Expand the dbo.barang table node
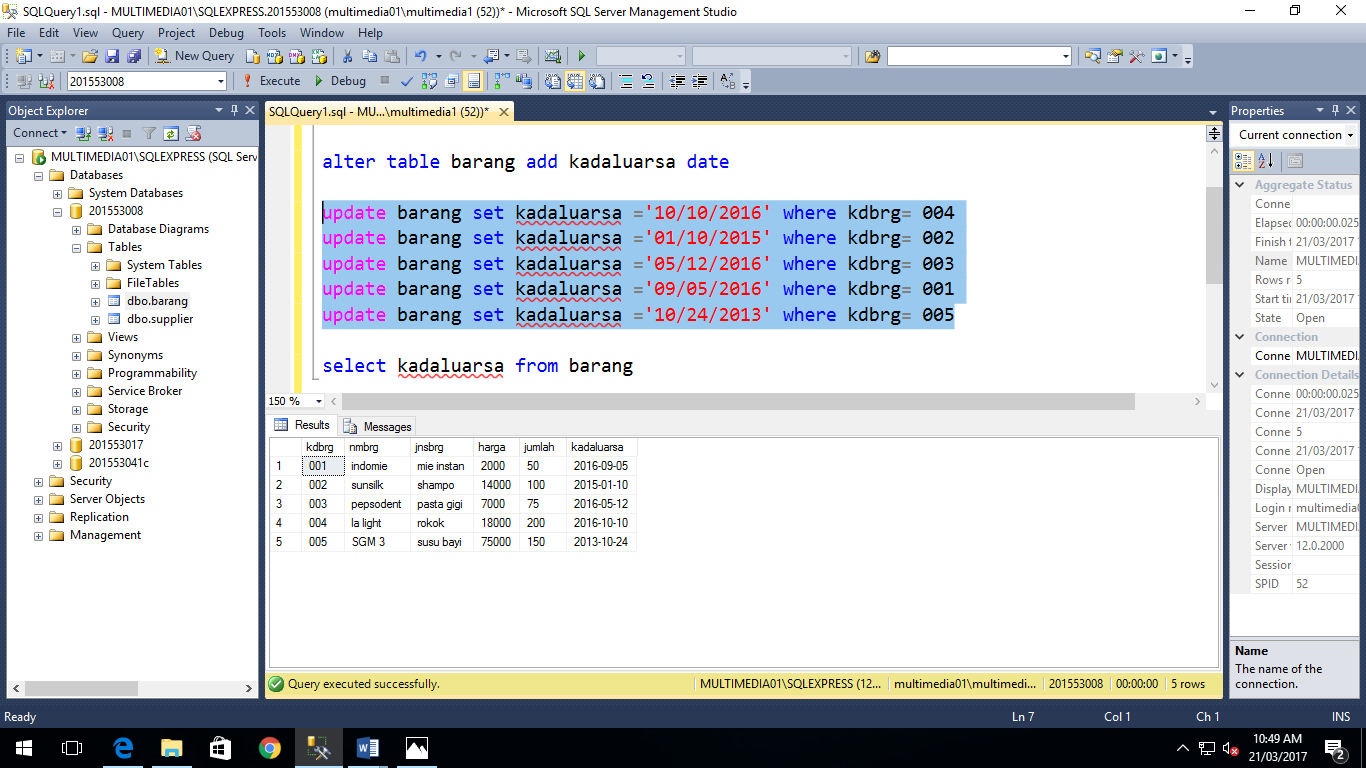The height and width of the screenshot is (768, 1366). pyautogui.click(x=96, y=301)
